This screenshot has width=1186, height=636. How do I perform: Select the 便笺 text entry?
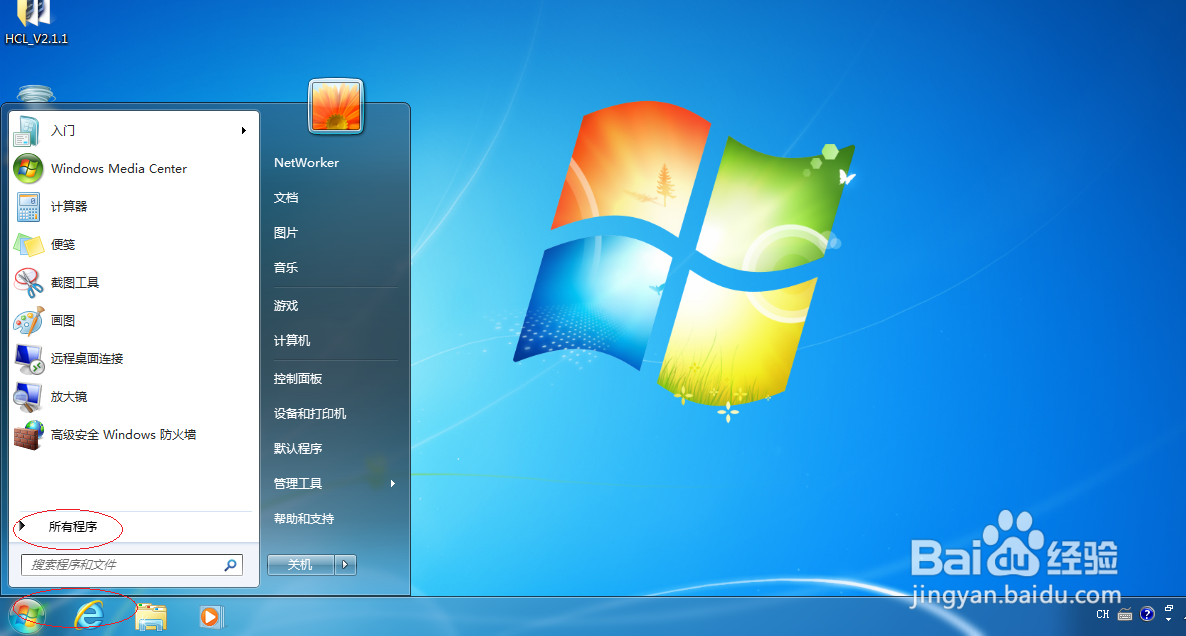coord(63,244)
